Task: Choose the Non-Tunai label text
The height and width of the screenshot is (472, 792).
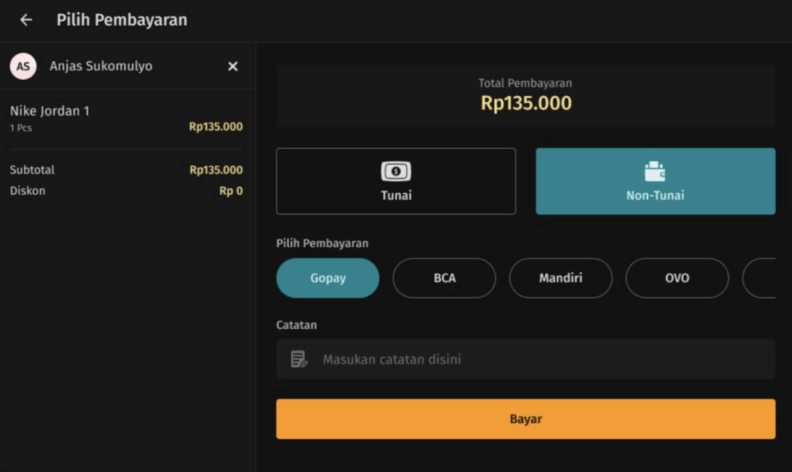Action: click(655, 196)
